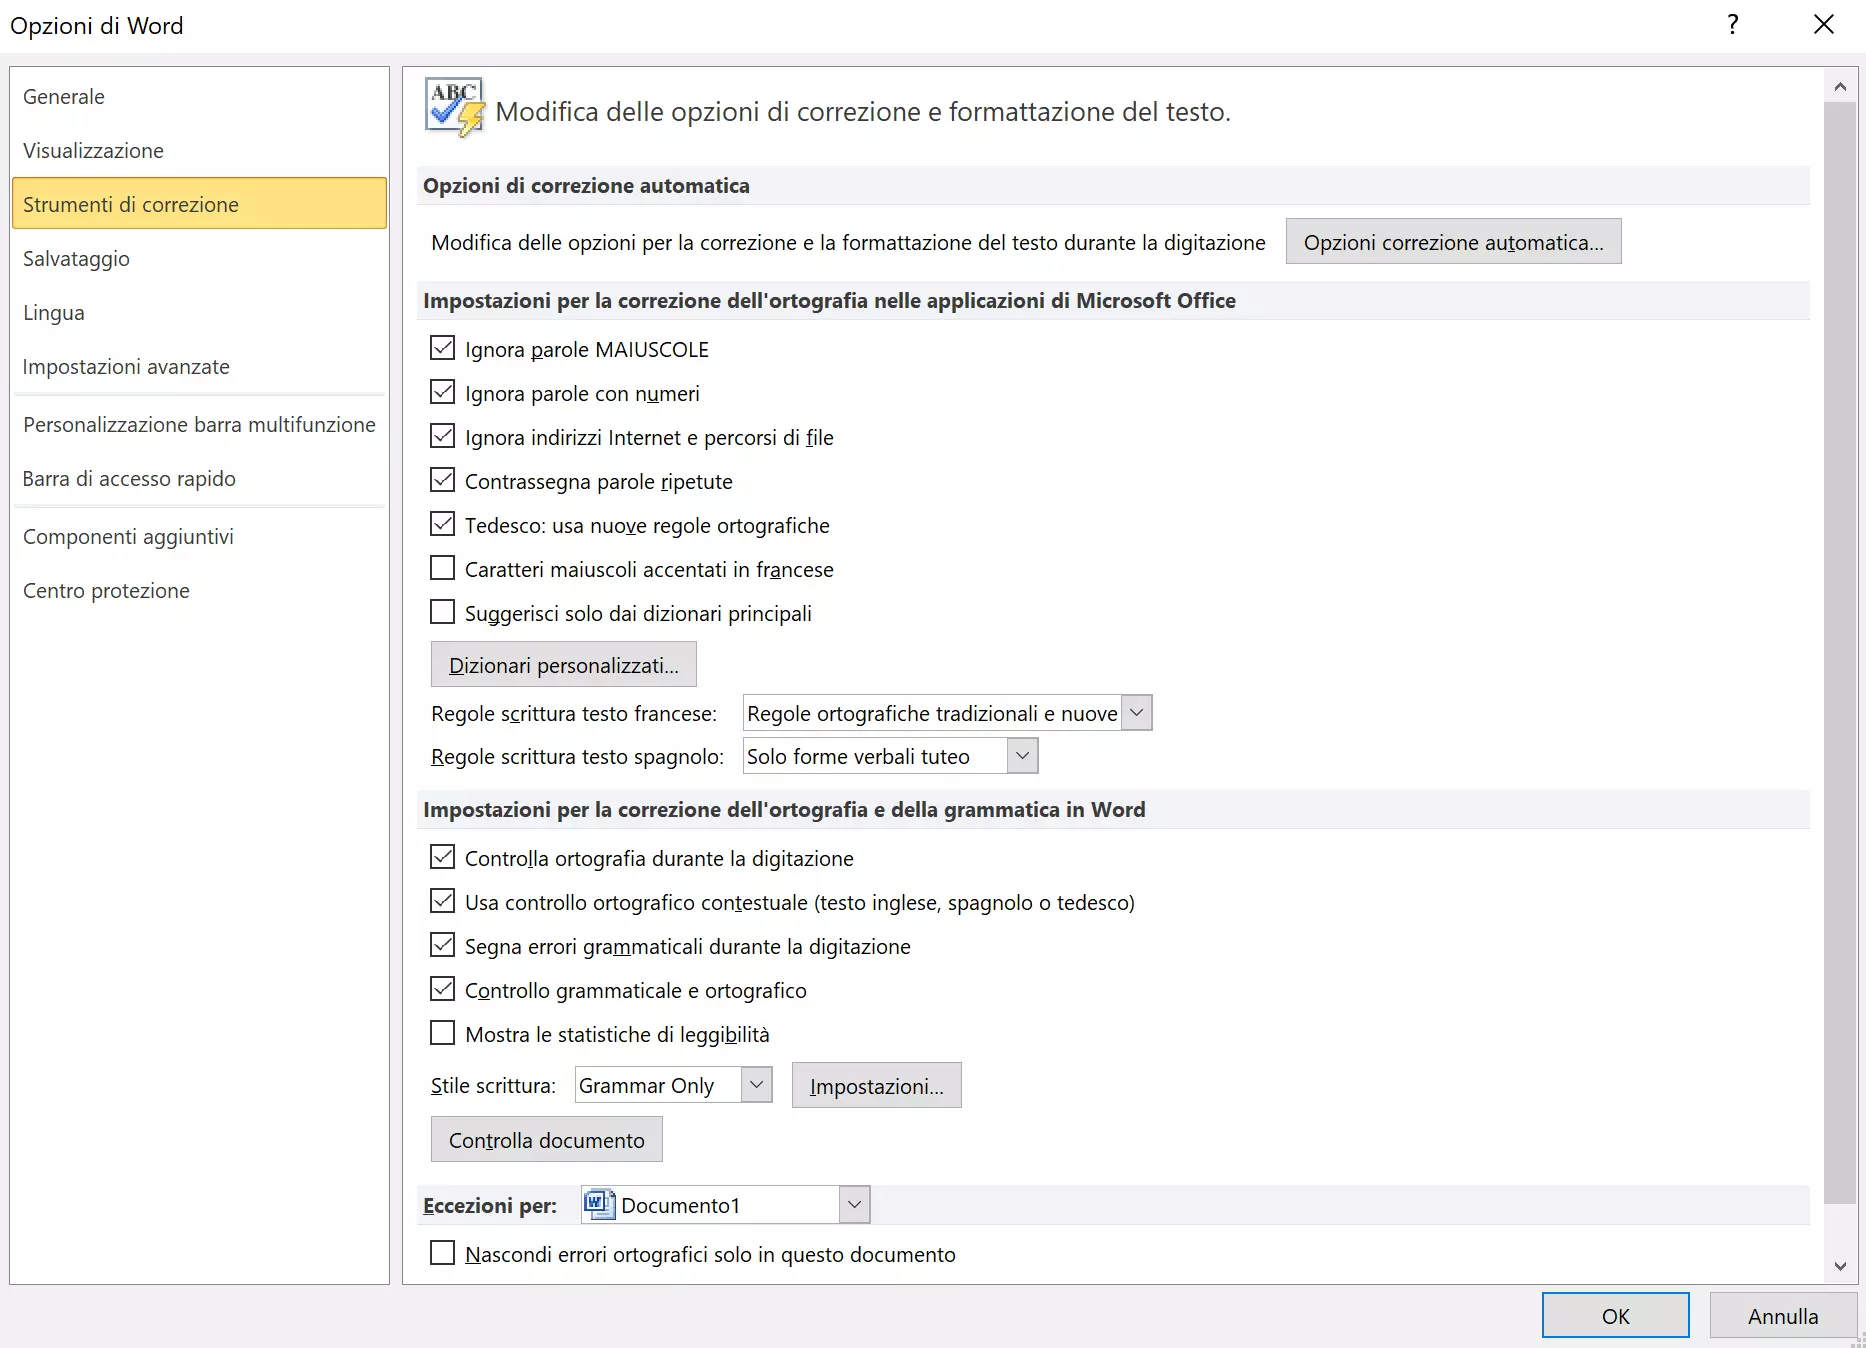Click Controlla documento button
This screenshot has width=1866, height=1348.
[547, 1140]
